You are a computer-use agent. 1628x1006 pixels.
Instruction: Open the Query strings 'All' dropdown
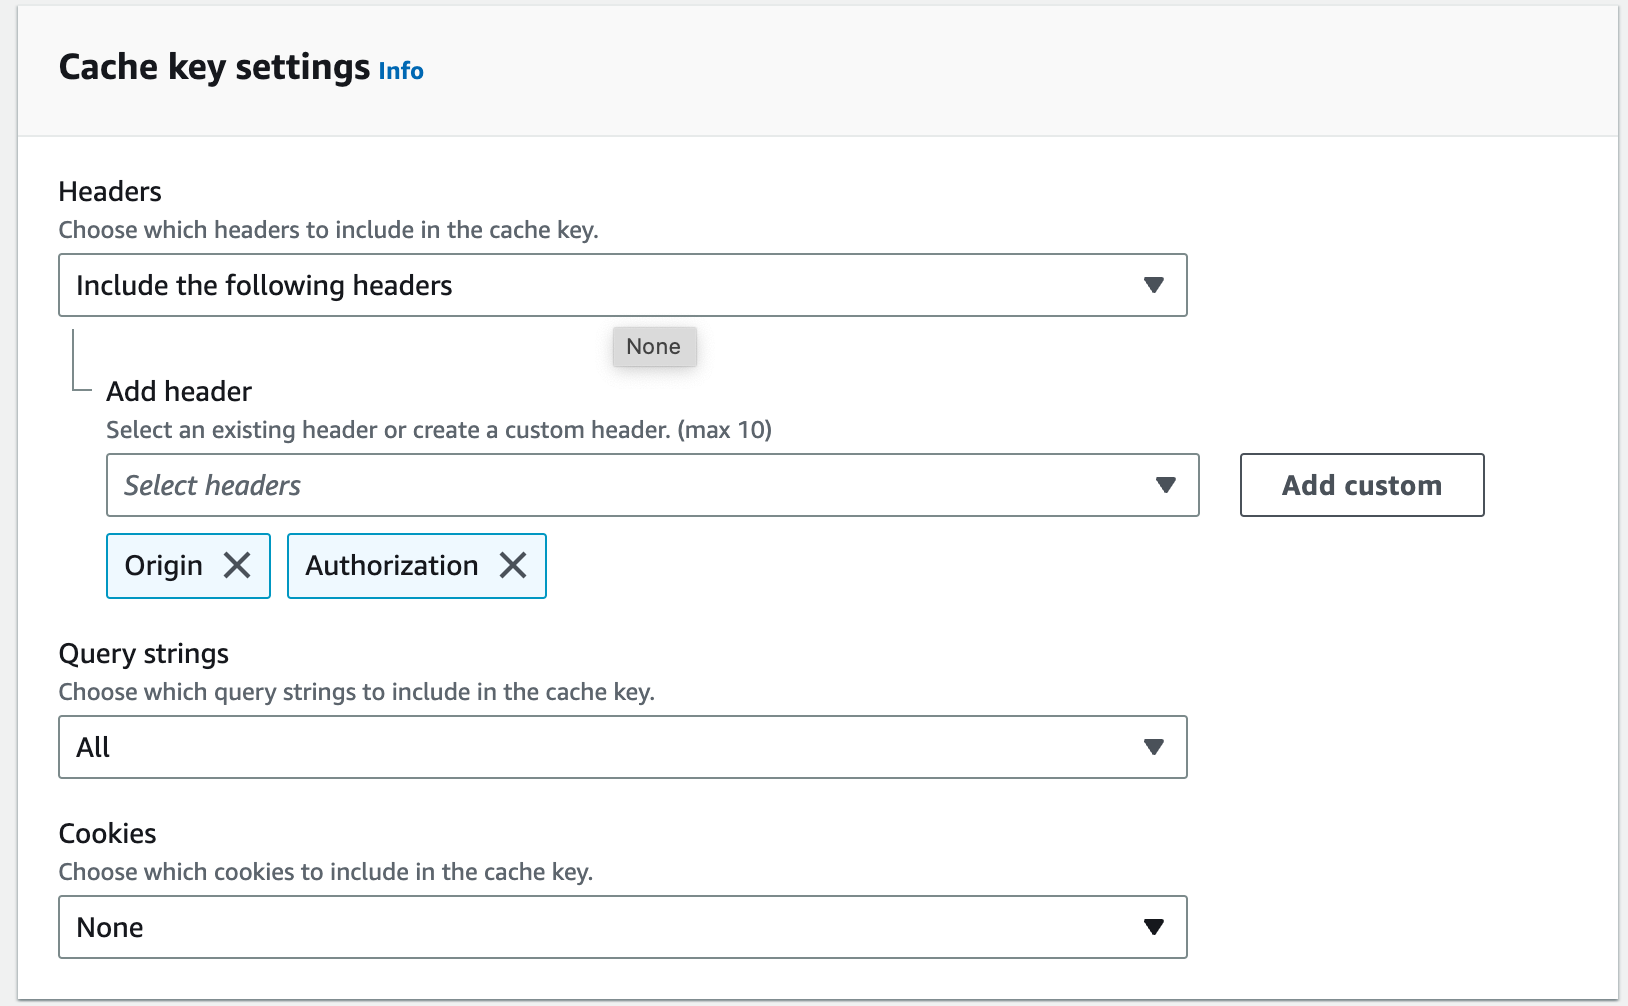[x=622, y=747]
